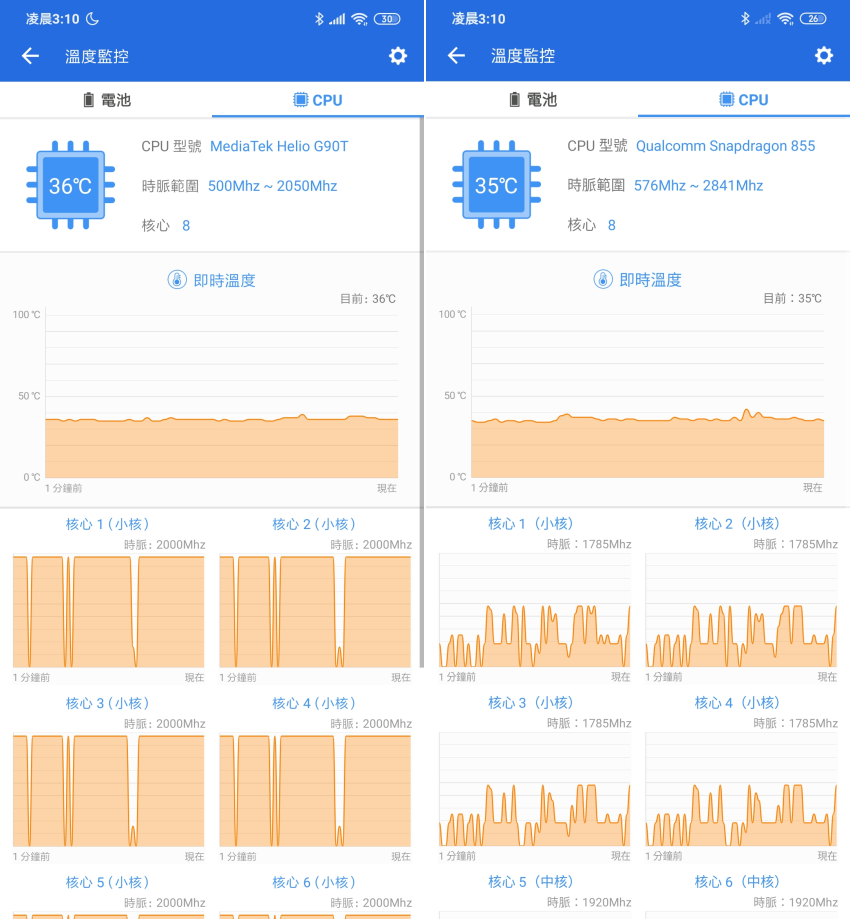Tap the scrollbar on left screen edge
850x919 pixels.
(421, 392)
